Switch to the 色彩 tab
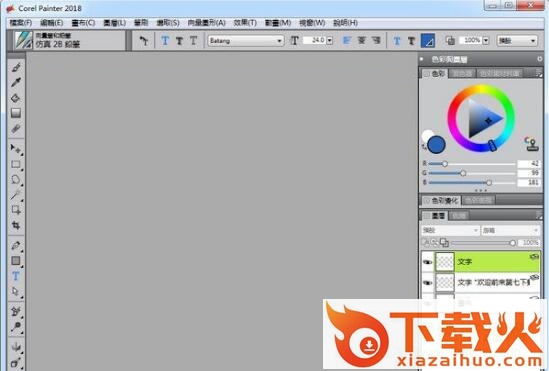This screenshot has height=371, width=549. (434, 74)
